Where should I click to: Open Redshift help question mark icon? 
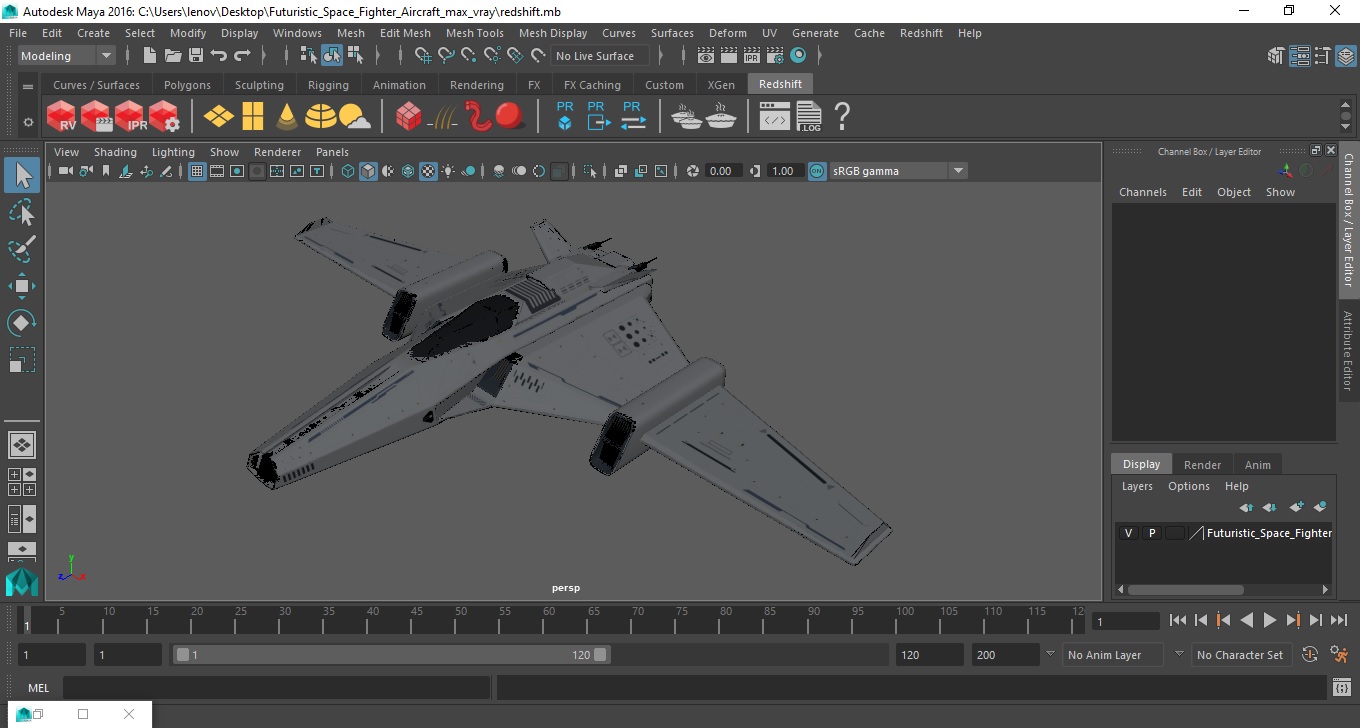pyautogui.click(x=842, y=117)
